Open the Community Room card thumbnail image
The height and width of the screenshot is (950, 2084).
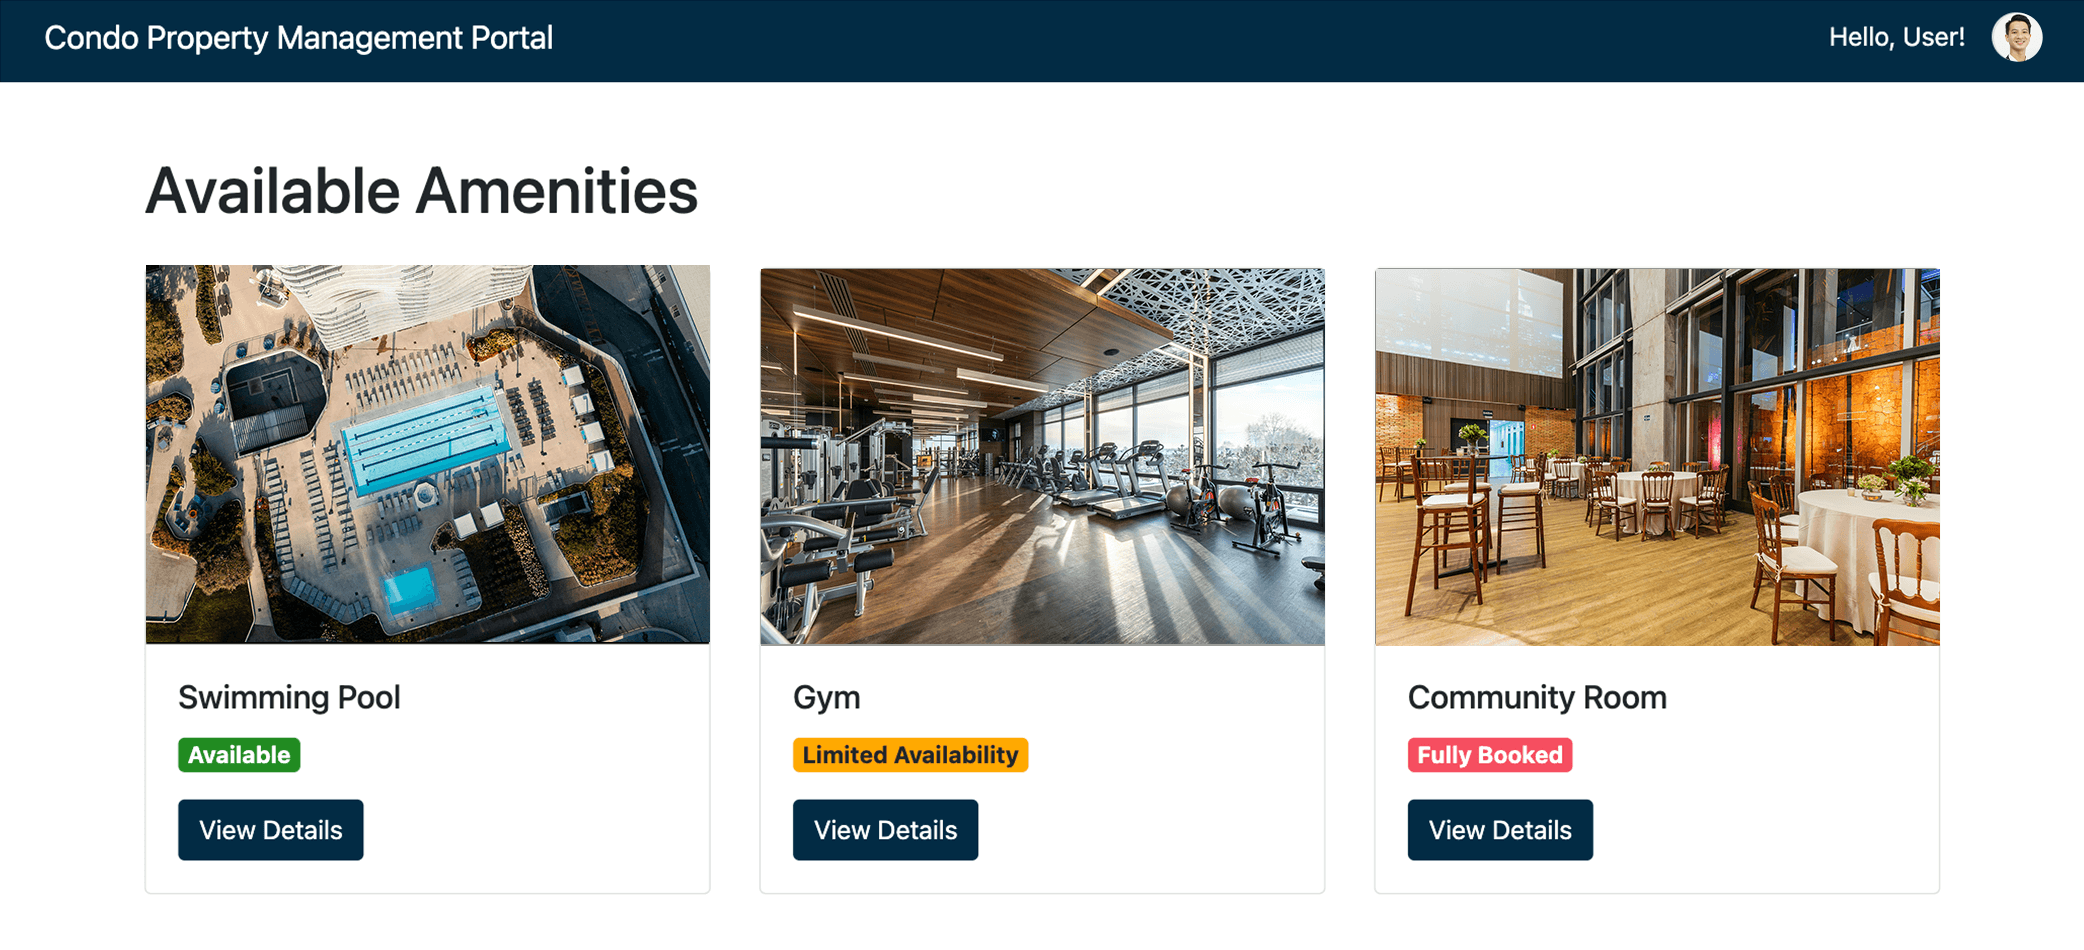(1656, 452)
